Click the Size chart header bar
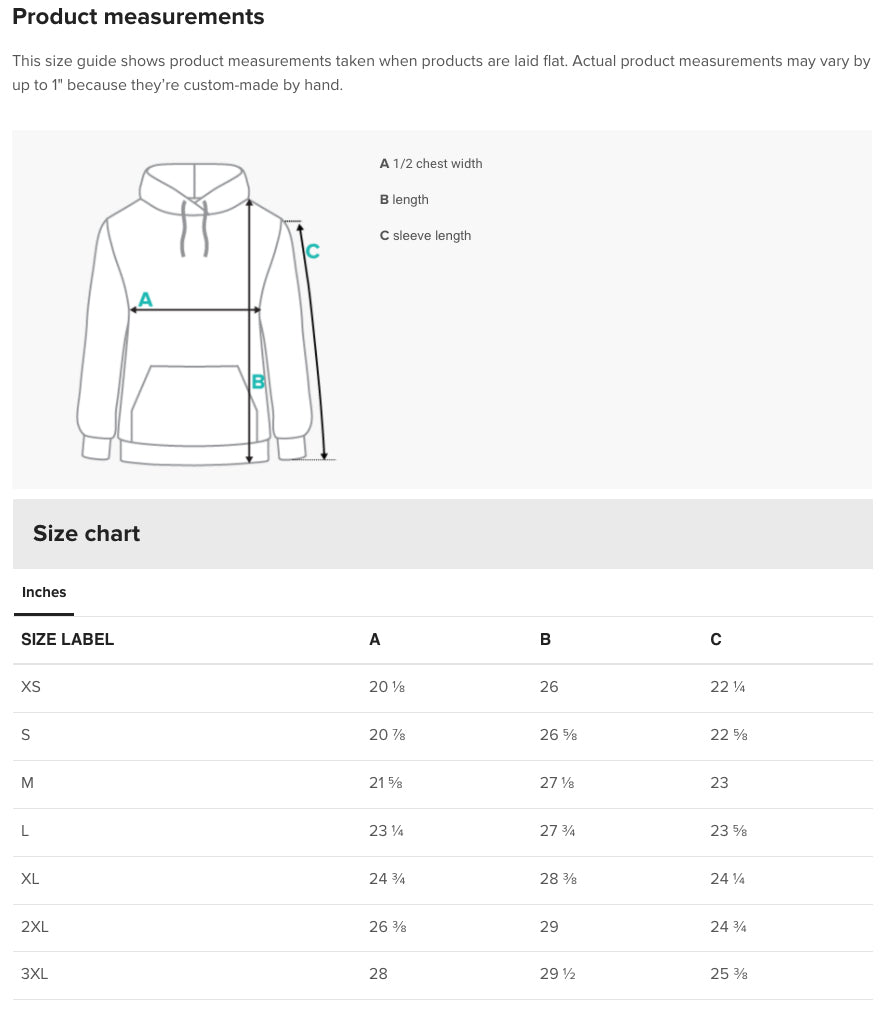Screen dimensions: 885x1013 coord(442,534)
